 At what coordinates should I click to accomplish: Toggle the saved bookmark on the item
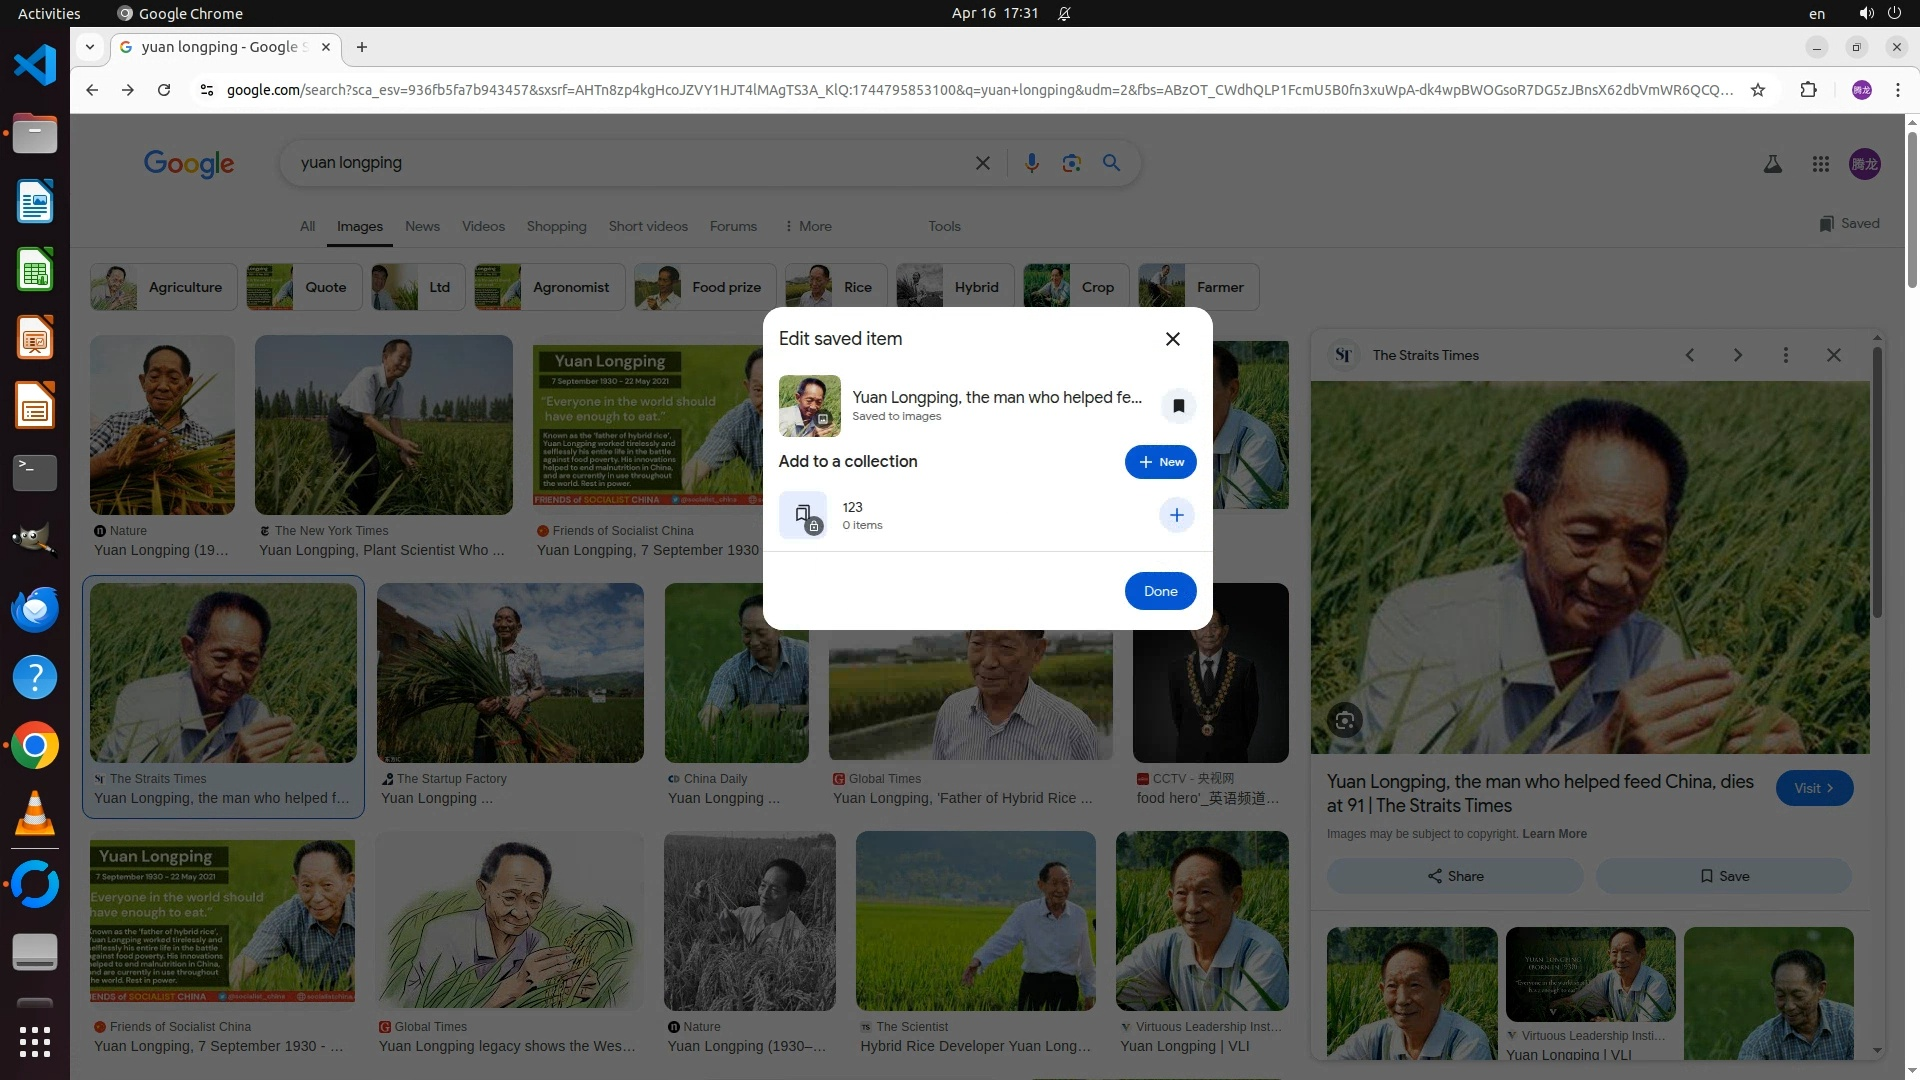[x=1178, y=406]
